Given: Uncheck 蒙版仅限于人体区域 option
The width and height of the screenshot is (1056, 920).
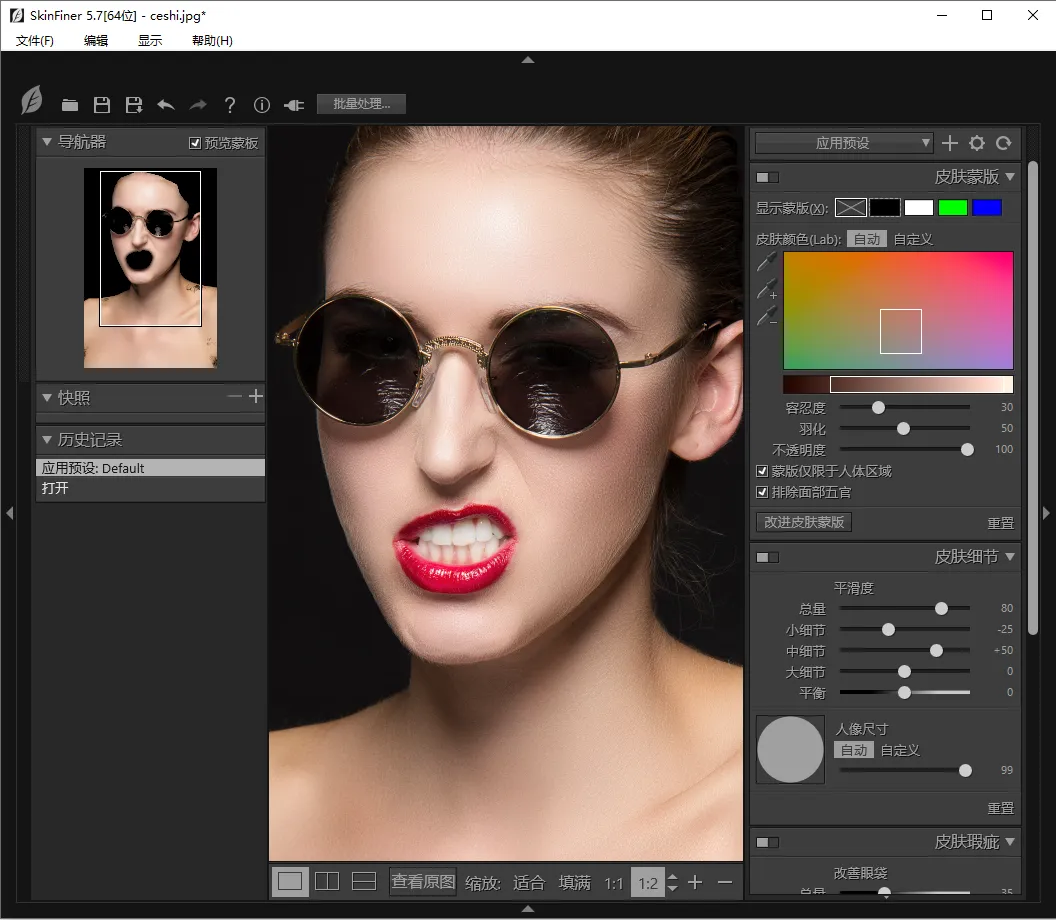Looking at the screenshot, I should (763, 471).
